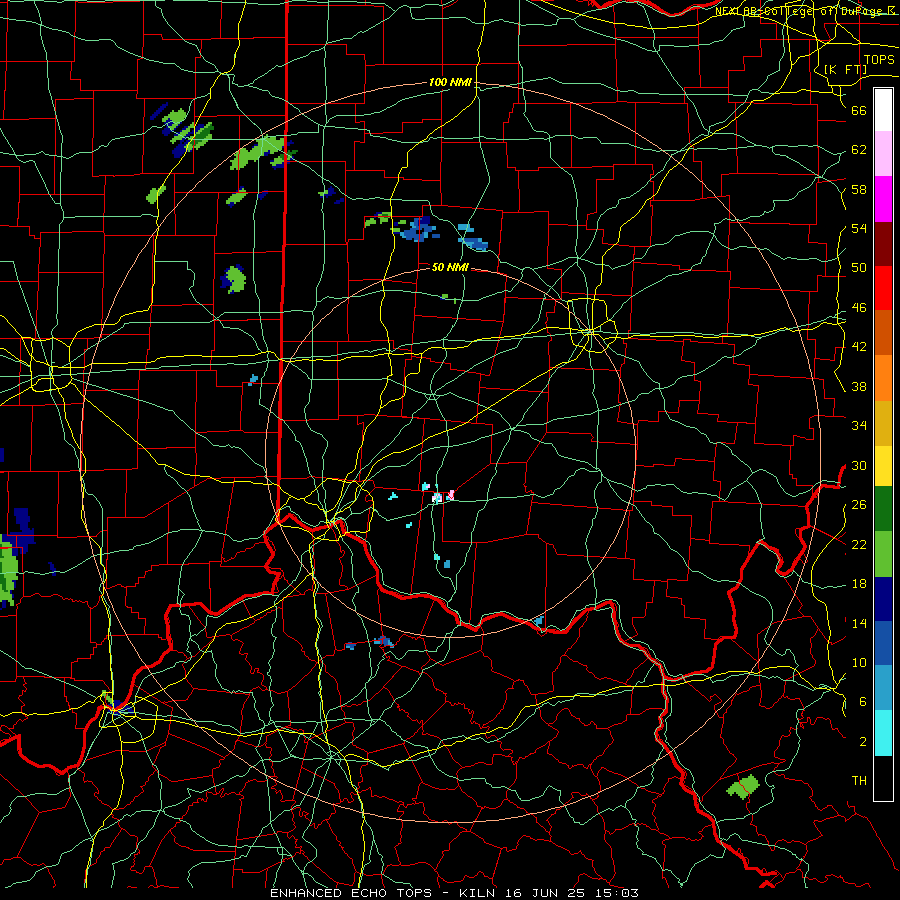
Task: Click the TOPS legend title
Action: point(879,60)
